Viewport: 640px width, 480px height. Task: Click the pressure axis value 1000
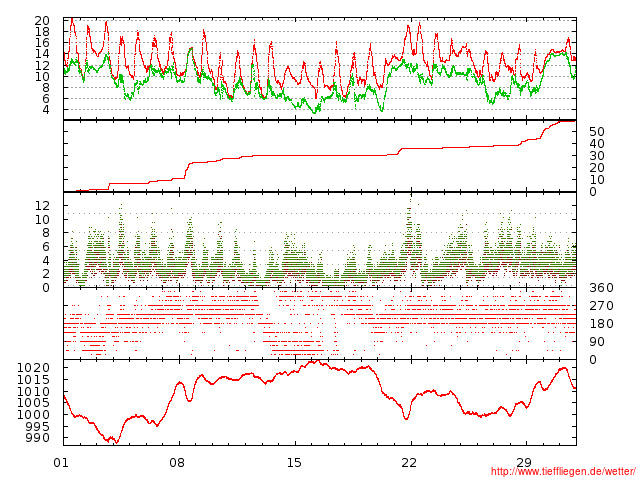(33, 415)
